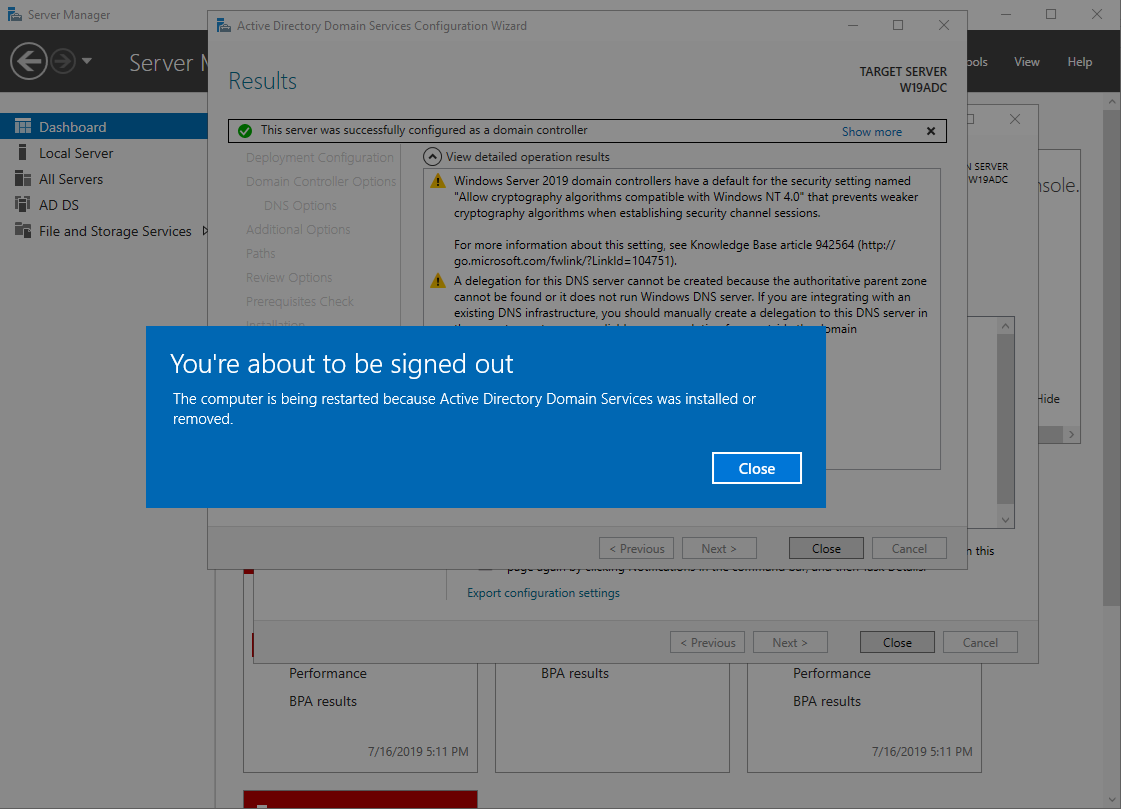
Task: Click the Review Options wizard step
Action: click(289, 277)
